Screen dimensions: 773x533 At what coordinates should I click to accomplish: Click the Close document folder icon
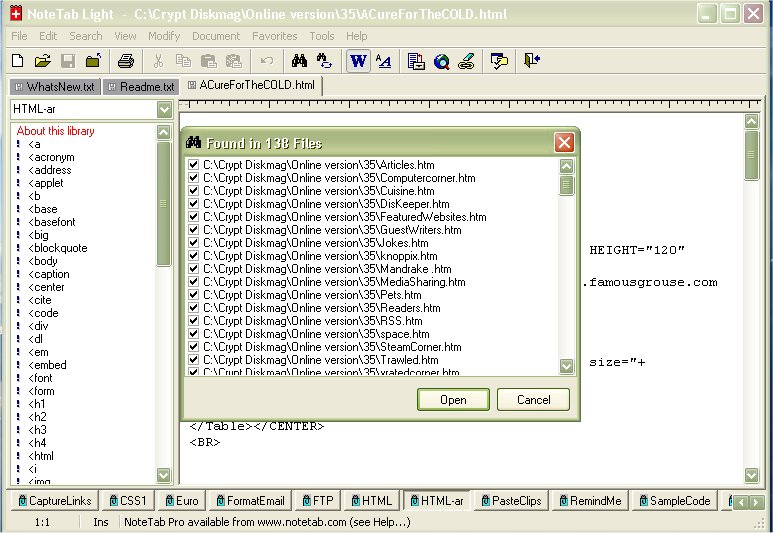tap(93, 61)
